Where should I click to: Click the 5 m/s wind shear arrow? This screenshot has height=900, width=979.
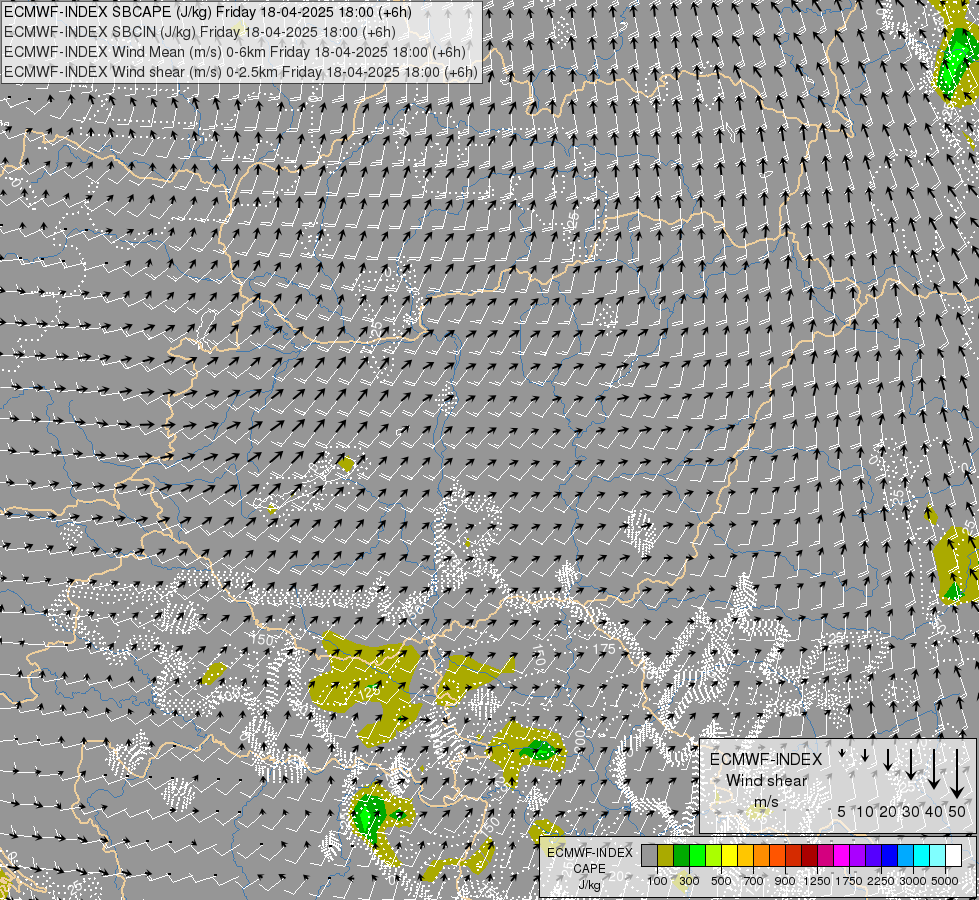point(842,753)
